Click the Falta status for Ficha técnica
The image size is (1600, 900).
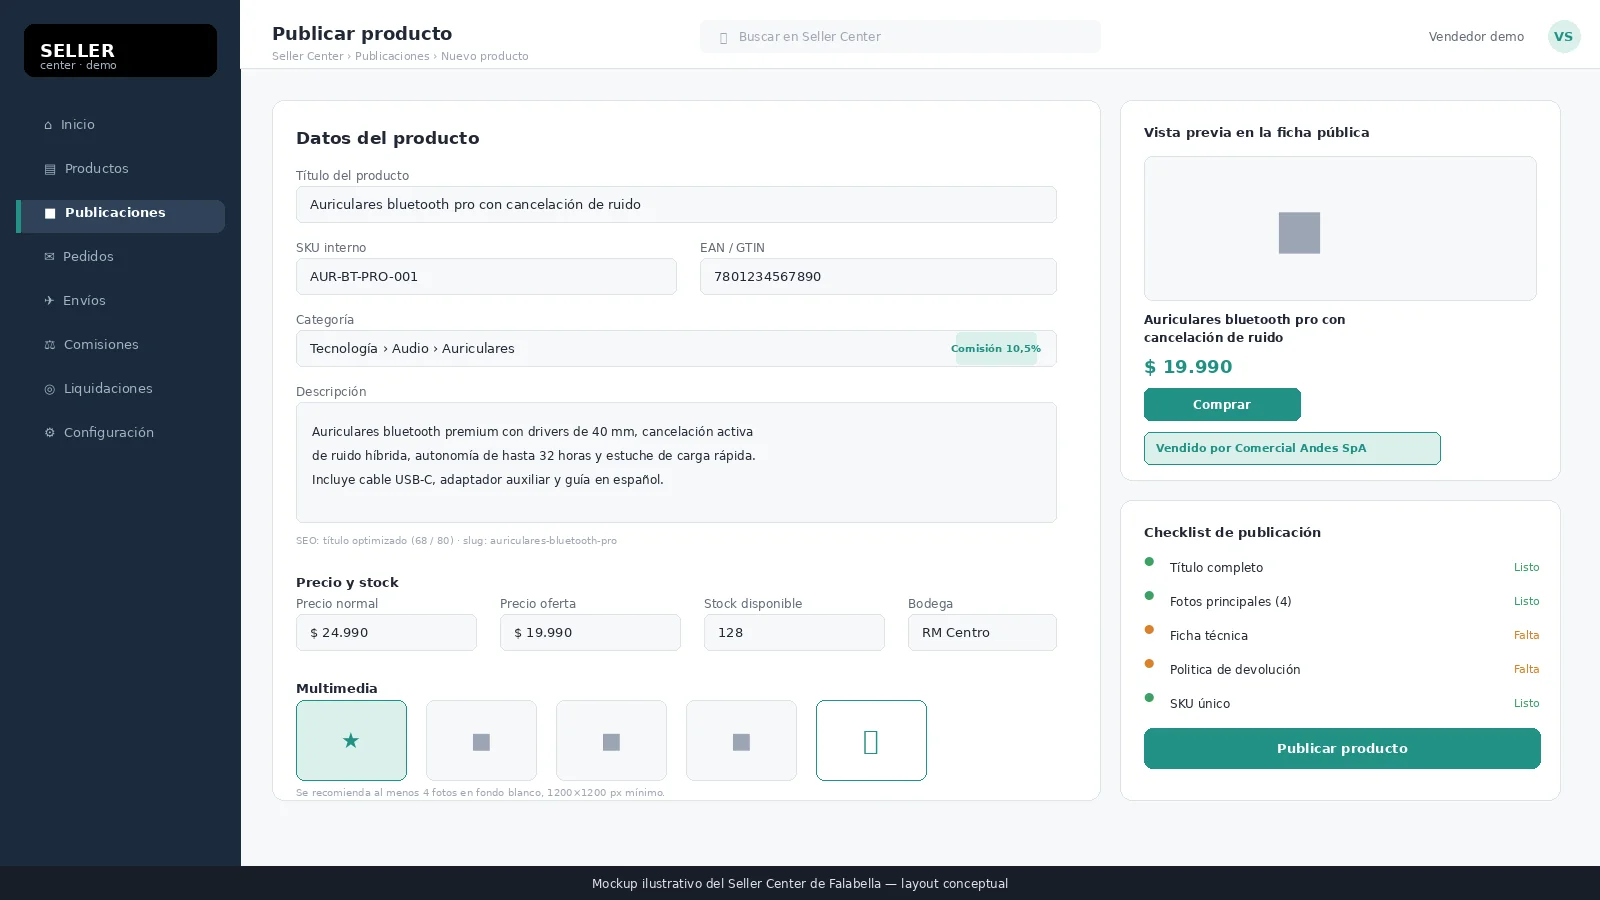click(1526, 635)
